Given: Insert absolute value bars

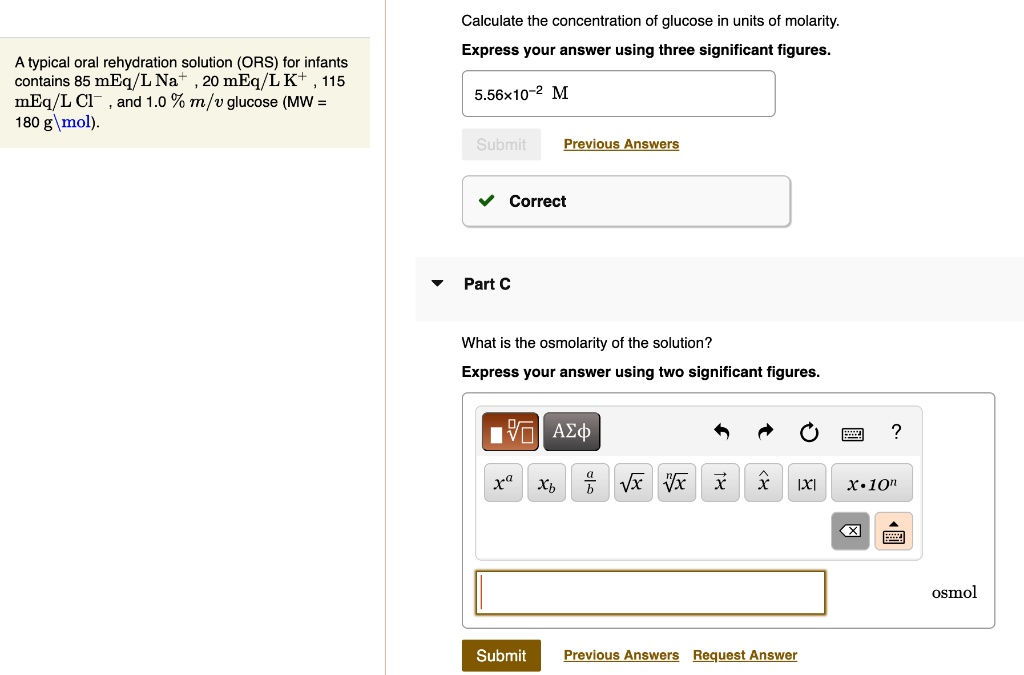Looking at the screenshot, I should tap(807, 482).
